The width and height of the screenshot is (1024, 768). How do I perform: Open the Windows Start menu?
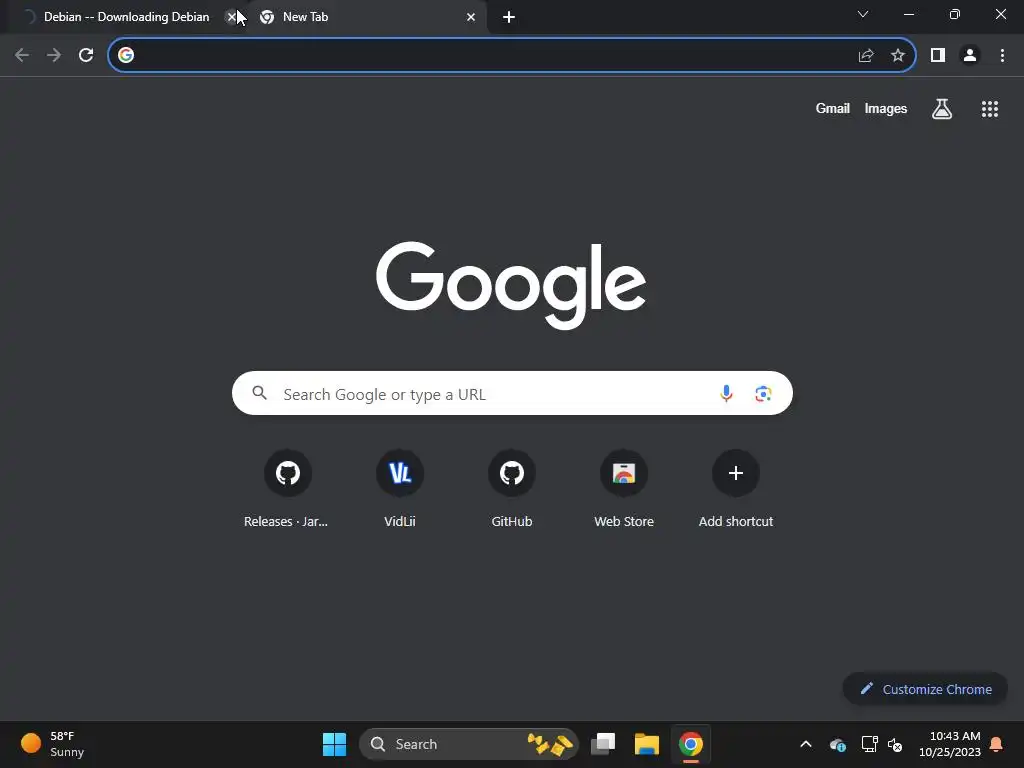pos(334,744)
